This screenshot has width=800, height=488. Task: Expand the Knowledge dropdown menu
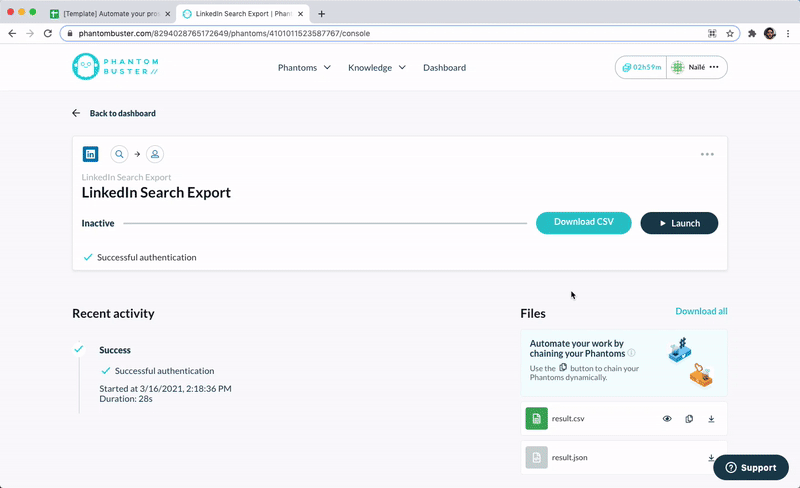tap(377, 67)
